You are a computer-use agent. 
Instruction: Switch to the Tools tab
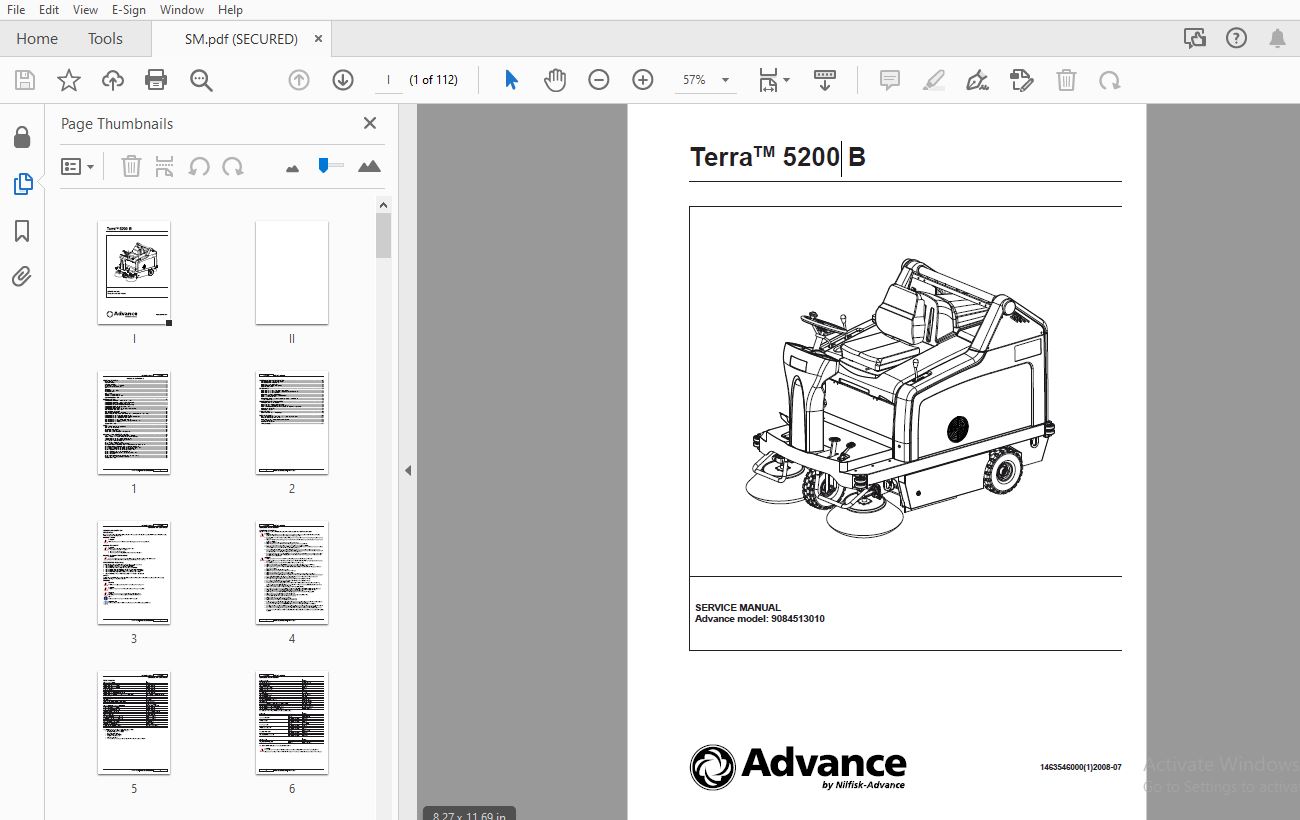(x=105, y=39)
